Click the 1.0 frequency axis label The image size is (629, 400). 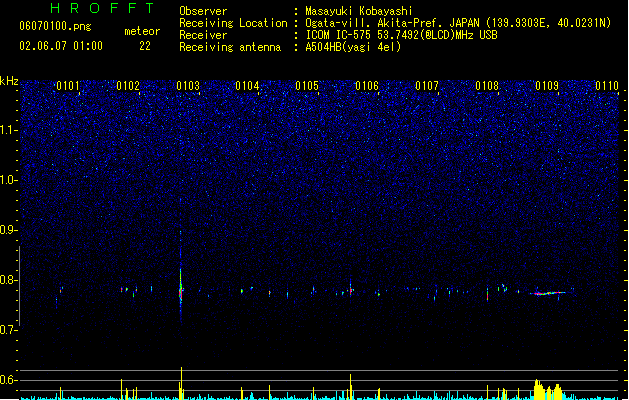coord(8,180)
